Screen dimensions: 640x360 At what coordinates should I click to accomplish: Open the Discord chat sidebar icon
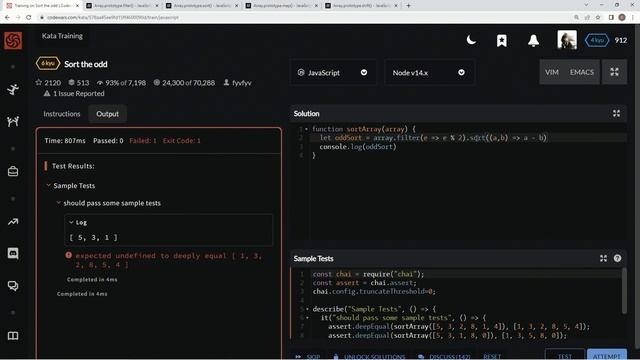pos(13,253)
